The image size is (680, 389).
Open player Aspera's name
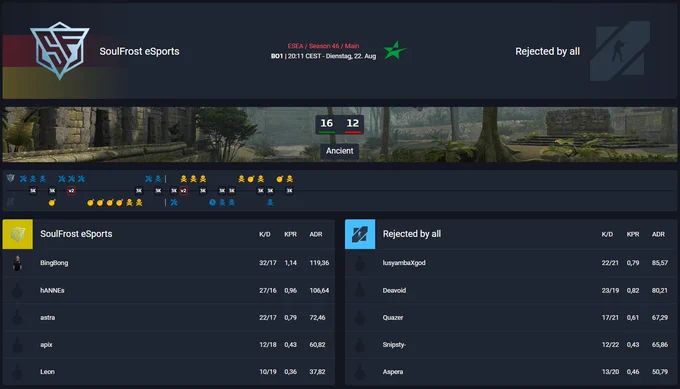click(x=393, y=372)
